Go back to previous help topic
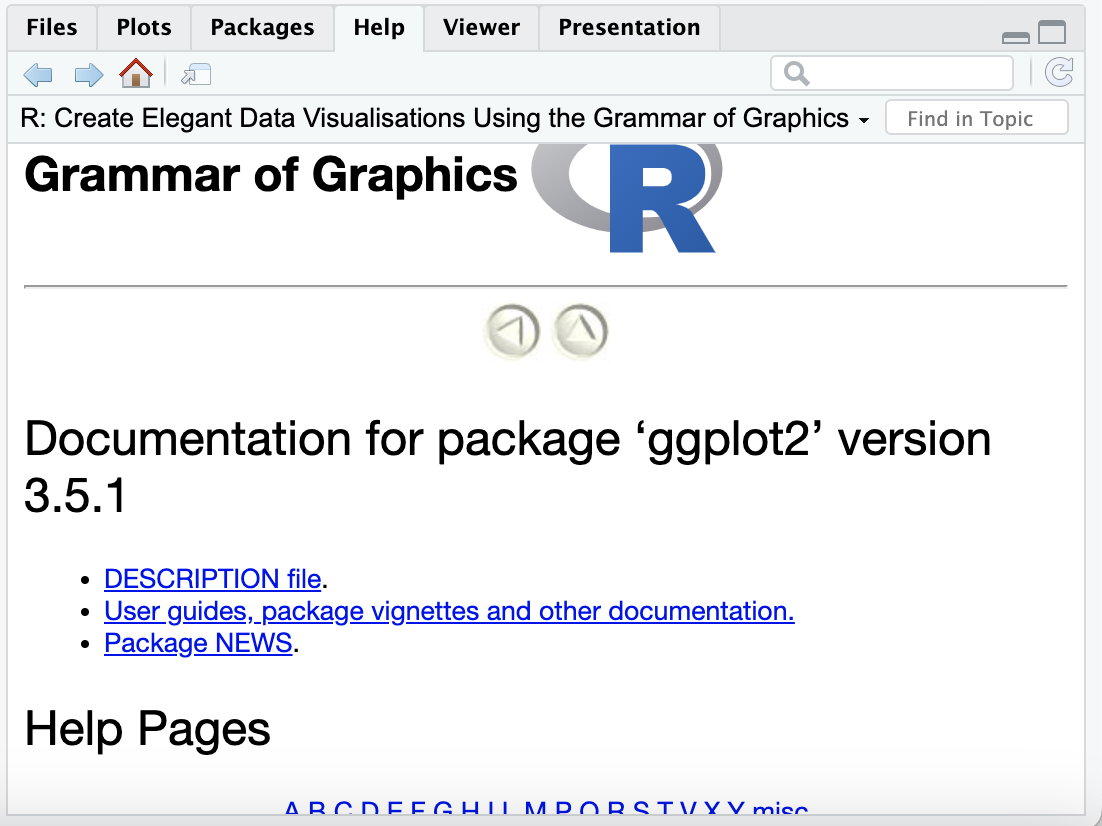Screen dimensions: 1102x826 point(38,74)
